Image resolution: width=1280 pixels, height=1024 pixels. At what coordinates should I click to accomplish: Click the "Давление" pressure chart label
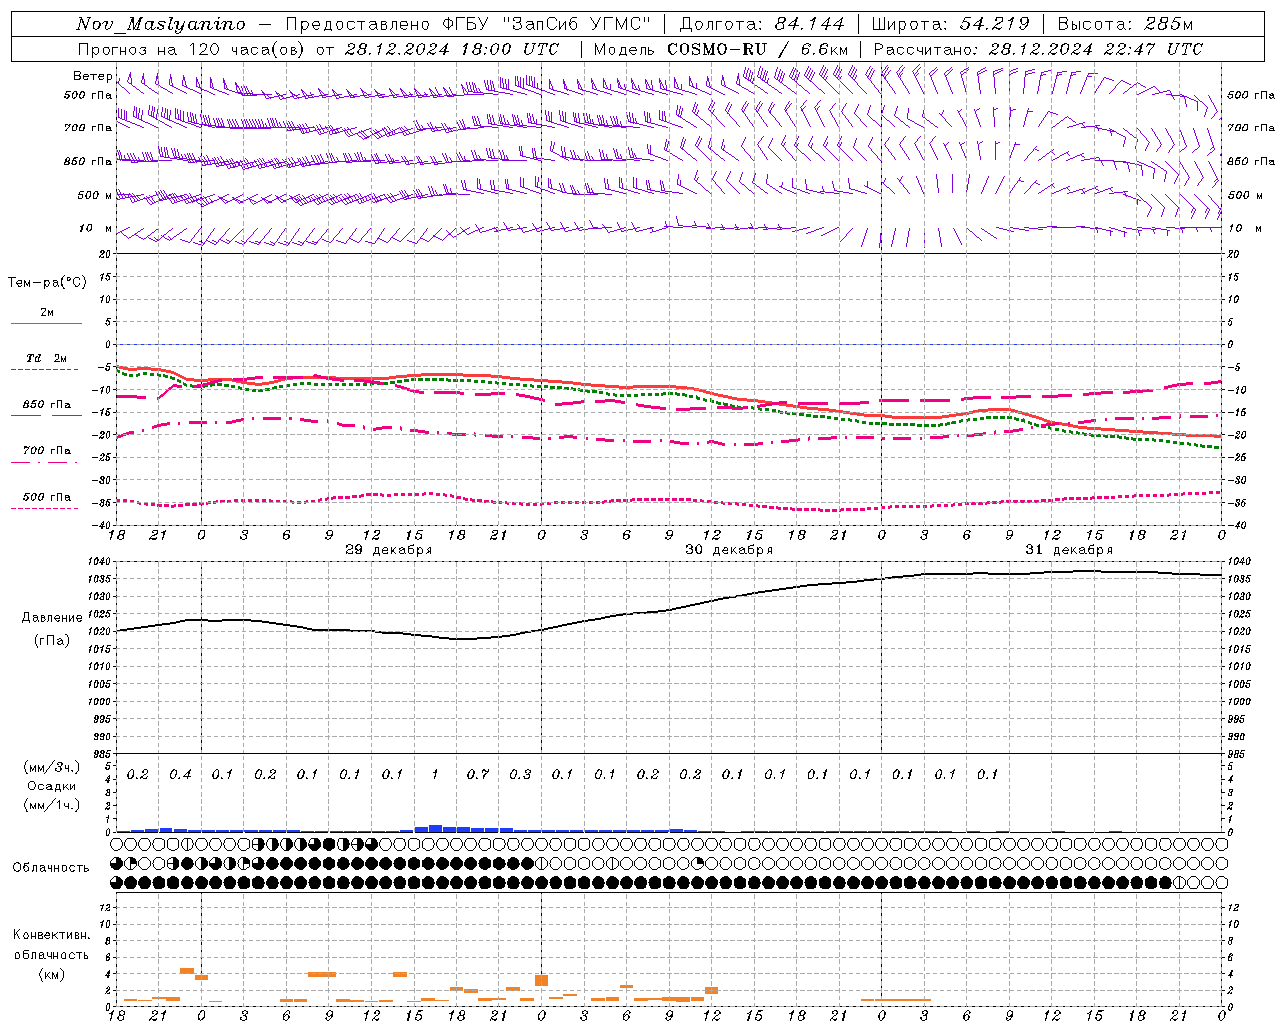[x=52, y=618]
